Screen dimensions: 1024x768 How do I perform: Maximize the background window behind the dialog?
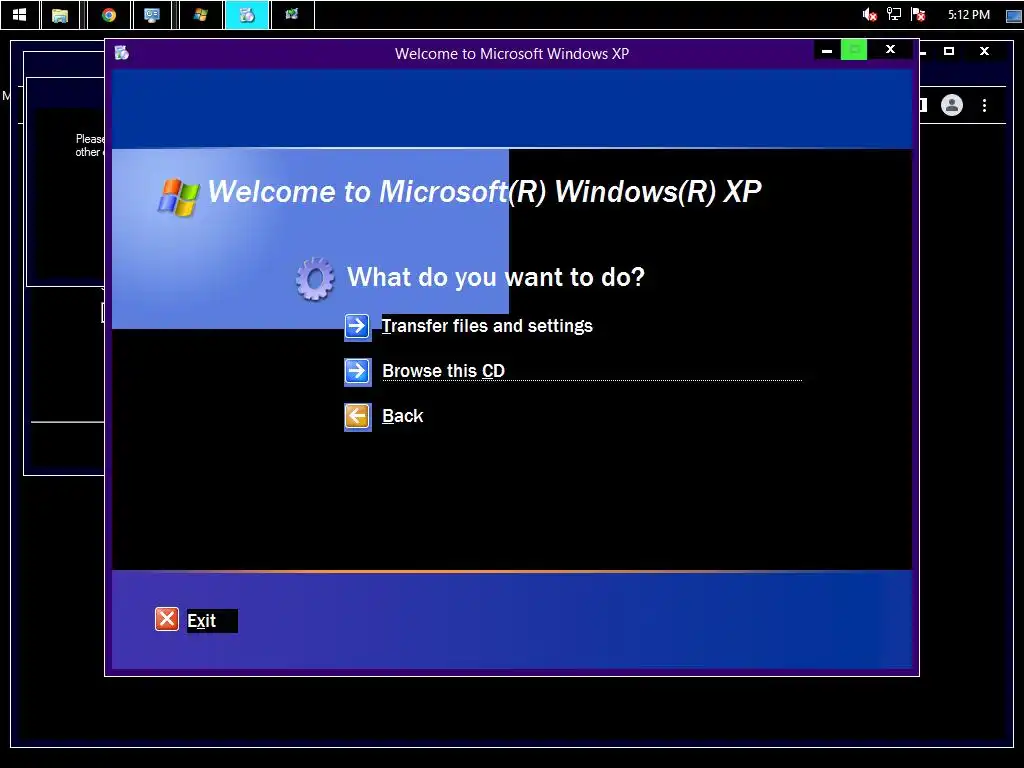pos(949,51)
